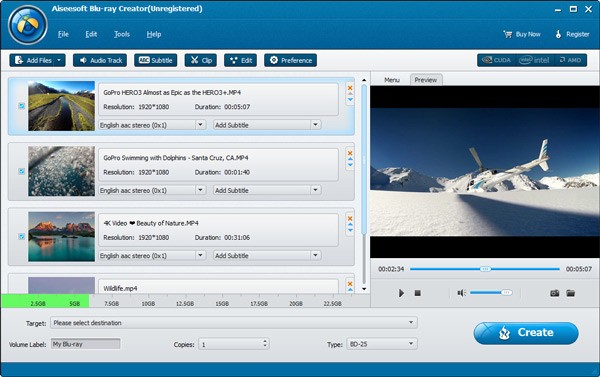600x377 pixels.
Task: Click the Buy Now cart icon
Action: [508, 34]
